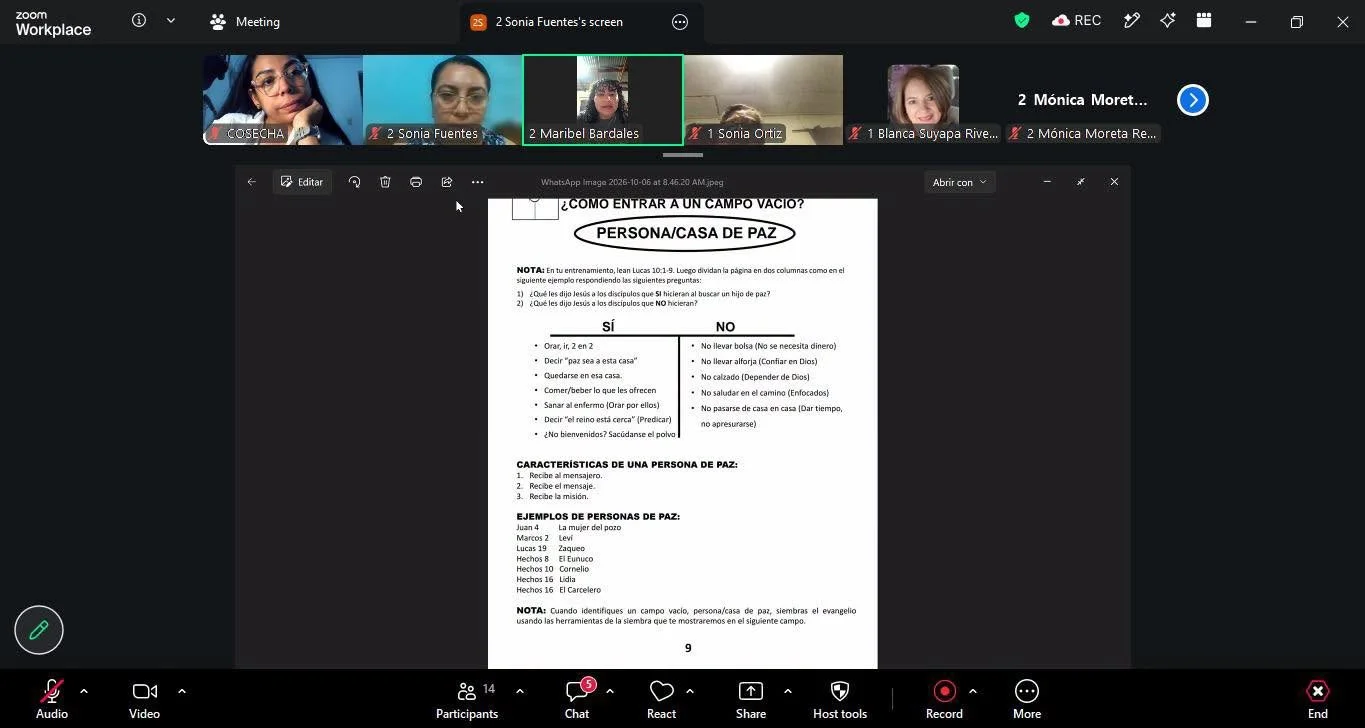The image size is (1365, 728).
Task: Expand record options arrow
Action: 973,691
